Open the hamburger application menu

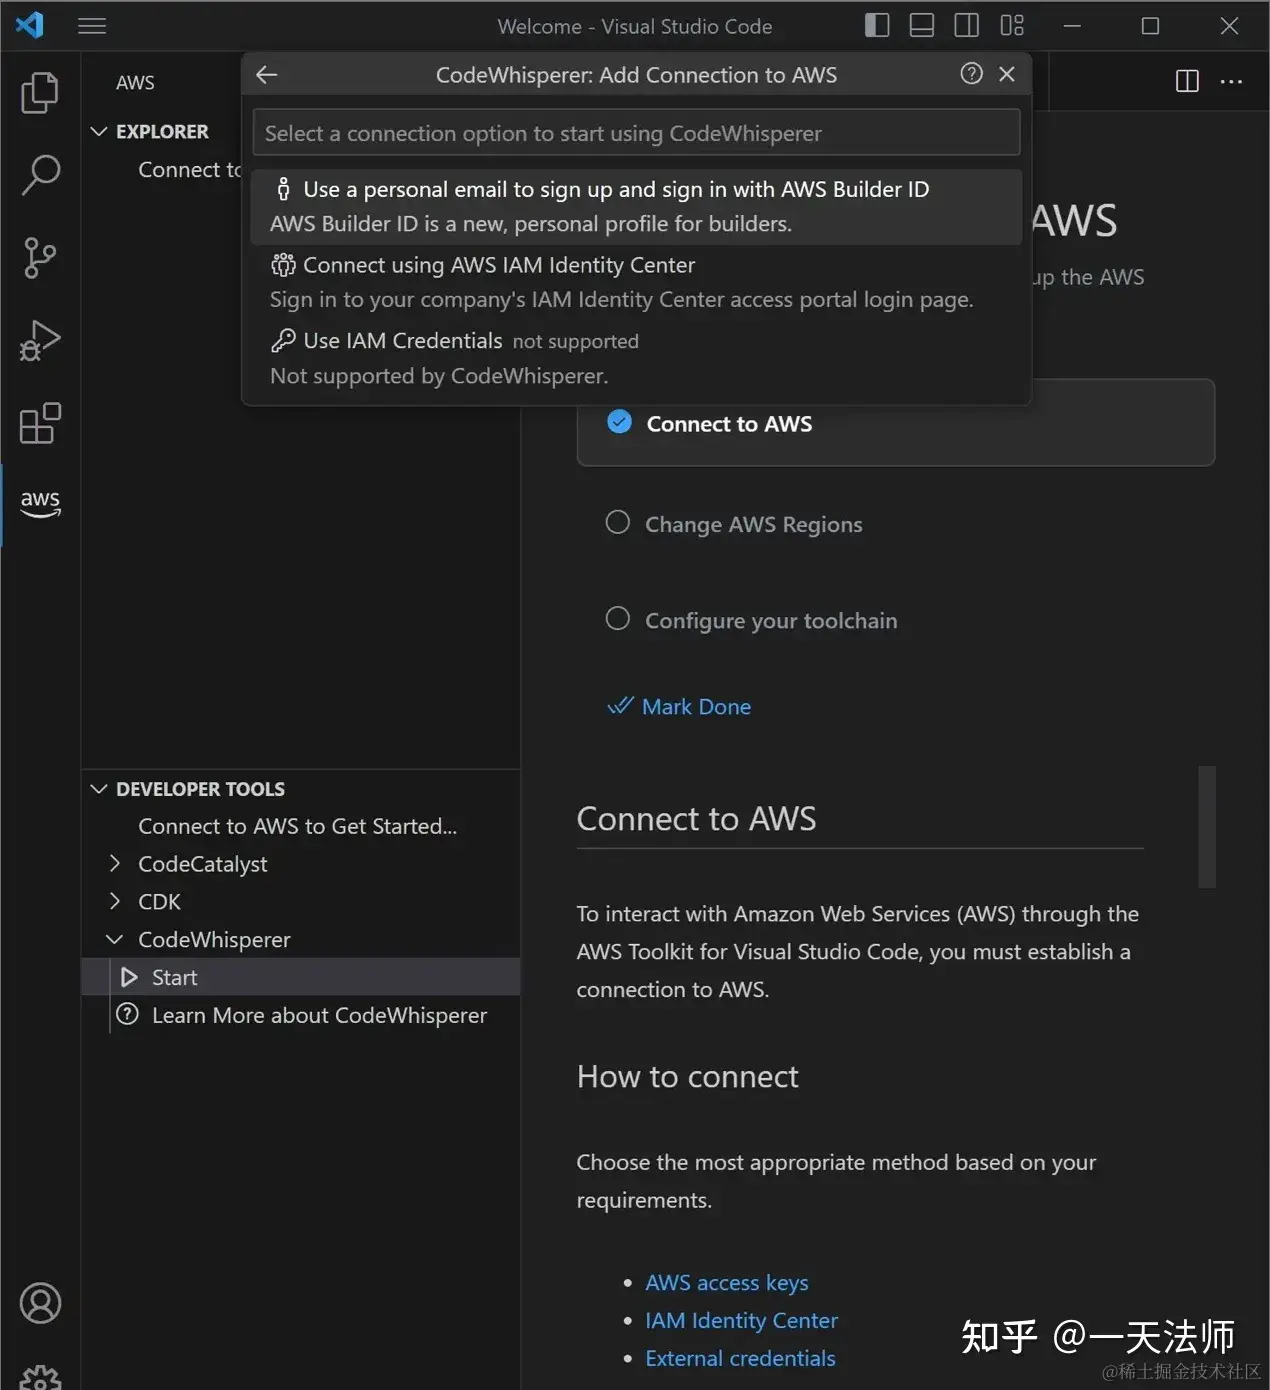tap(92, 26)
